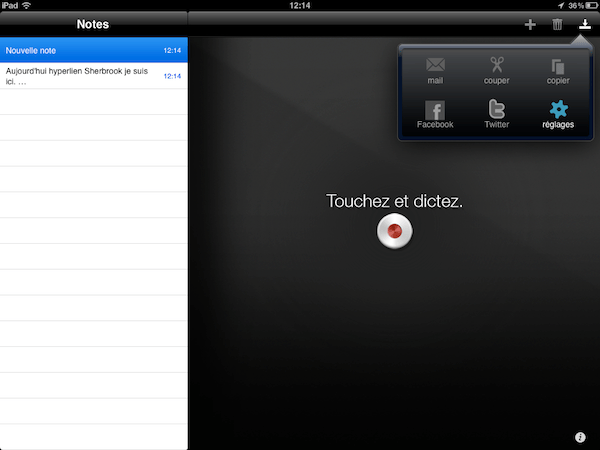Tap the 12:14 clock in status bar
This screenshot has height=450, width=600.
(300, 5)
